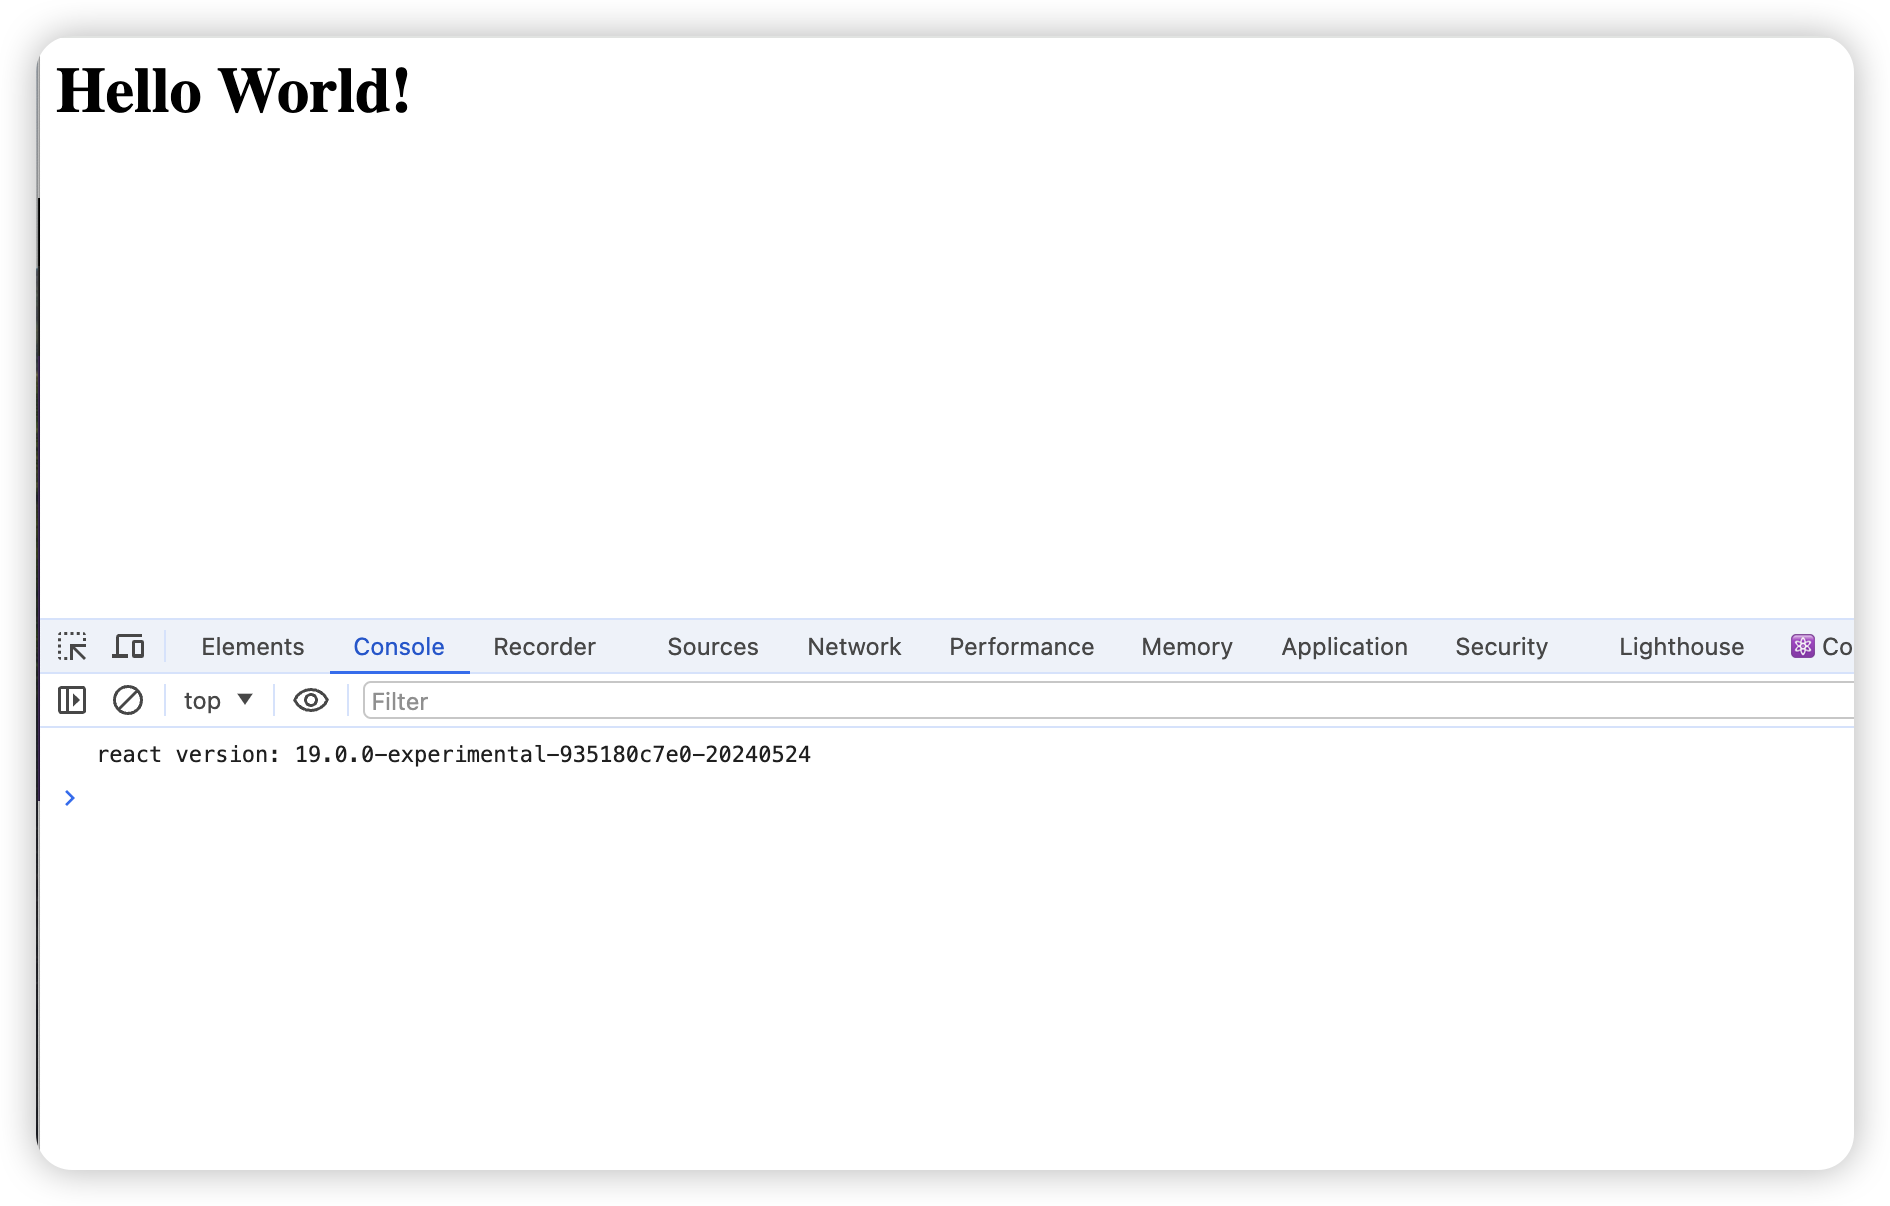Select the Console tab
This screenshot has width=1890, height=1206.
pyautogui.click(x=399, y=647)
